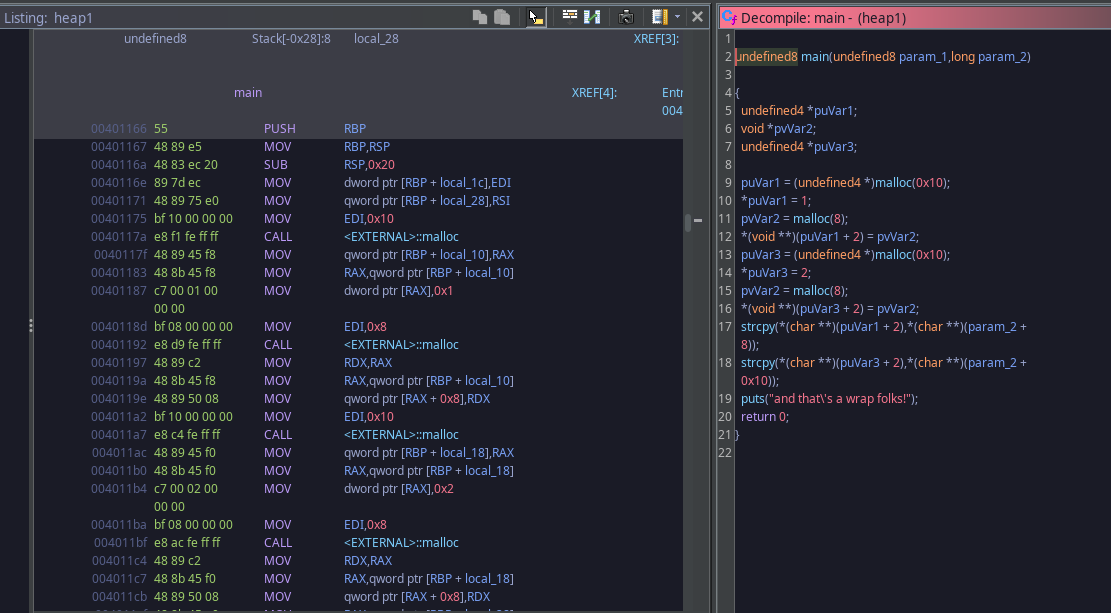The width and height of the screenshot is (1111, 613).
Task: Click the Decompile panel Cf icon
Action: pos(729,18)
